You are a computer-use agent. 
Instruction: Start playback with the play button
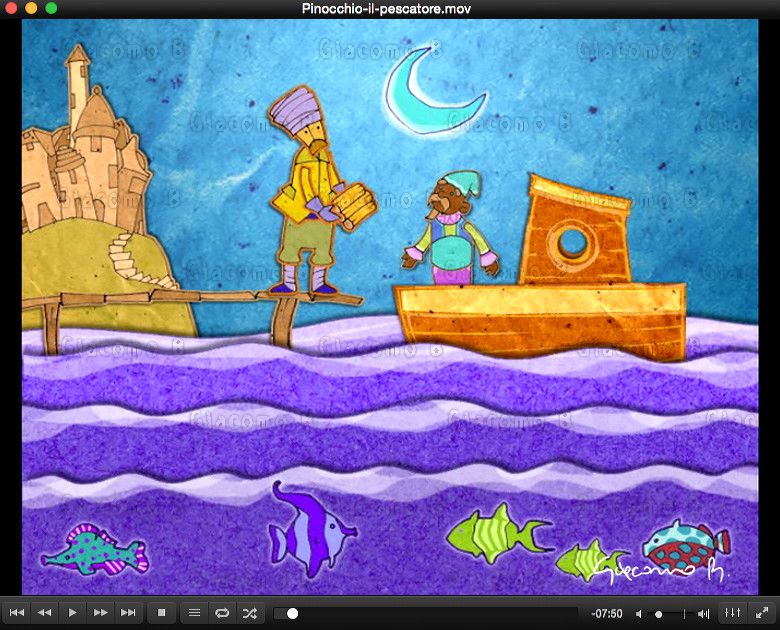[72, 613]
